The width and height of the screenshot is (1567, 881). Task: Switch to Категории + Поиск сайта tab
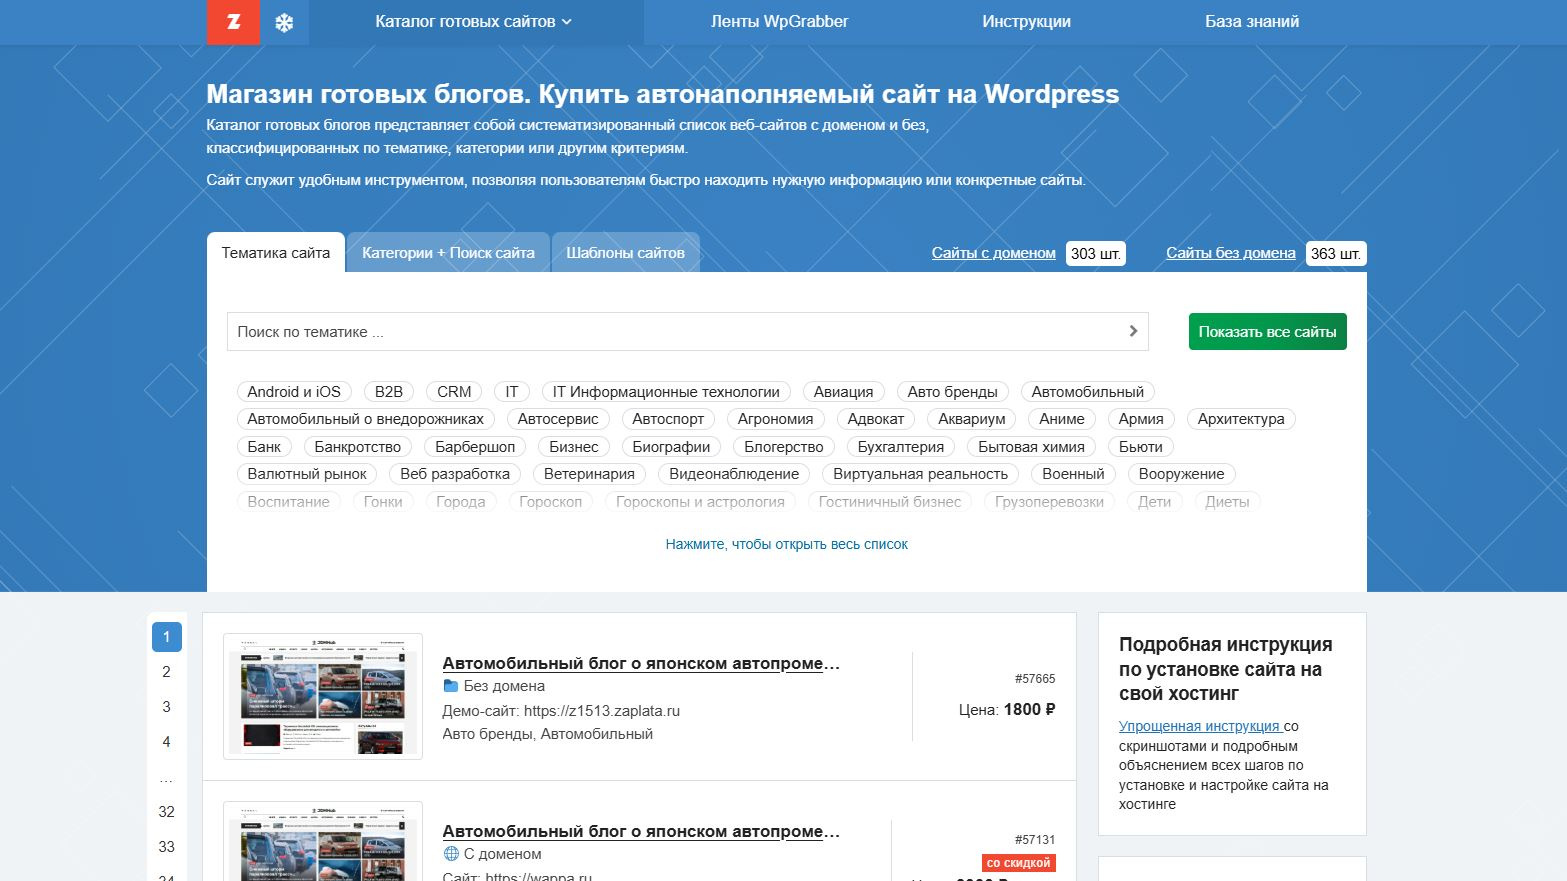(448, 253)
